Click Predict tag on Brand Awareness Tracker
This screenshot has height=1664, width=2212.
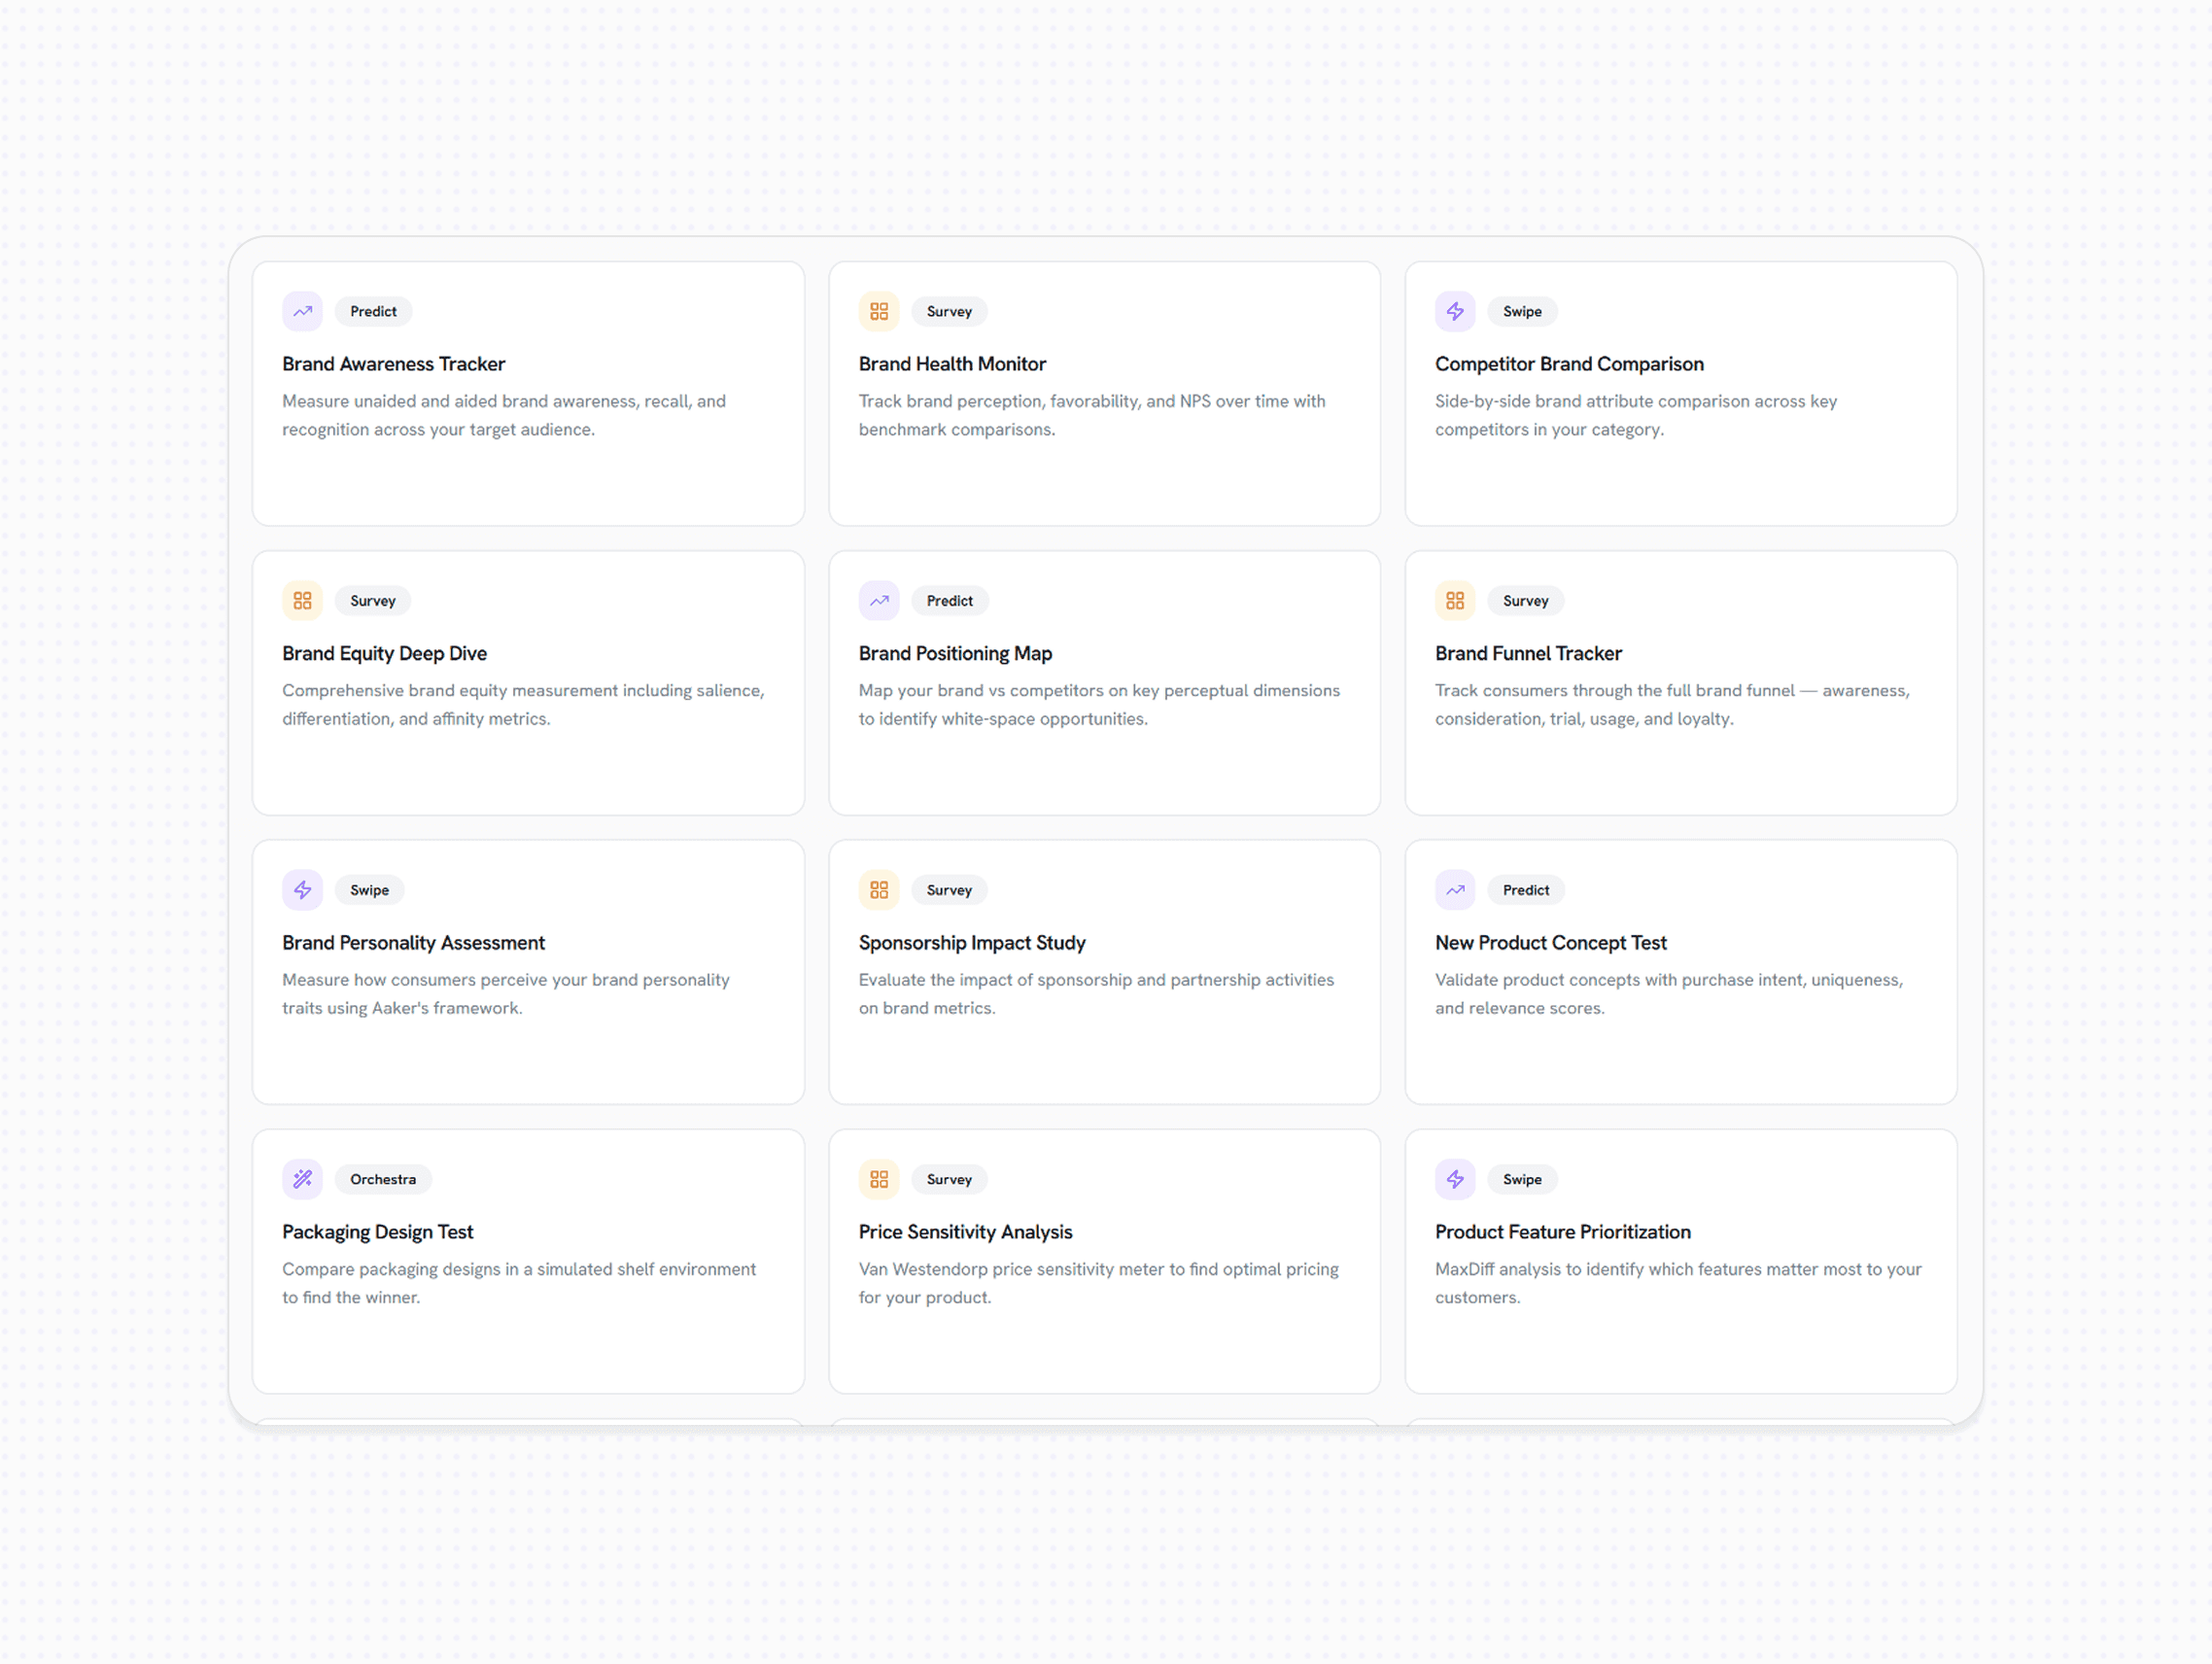click(x=373, y=312)
